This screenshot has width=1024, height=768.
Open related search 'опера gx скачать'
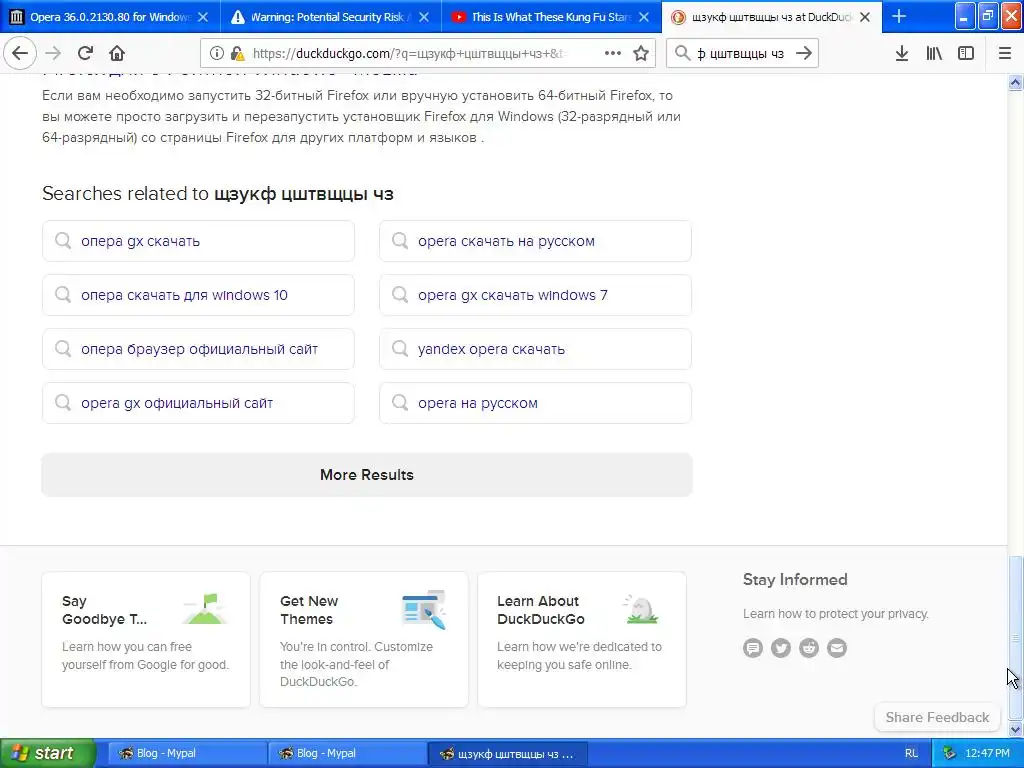point(198,241)
